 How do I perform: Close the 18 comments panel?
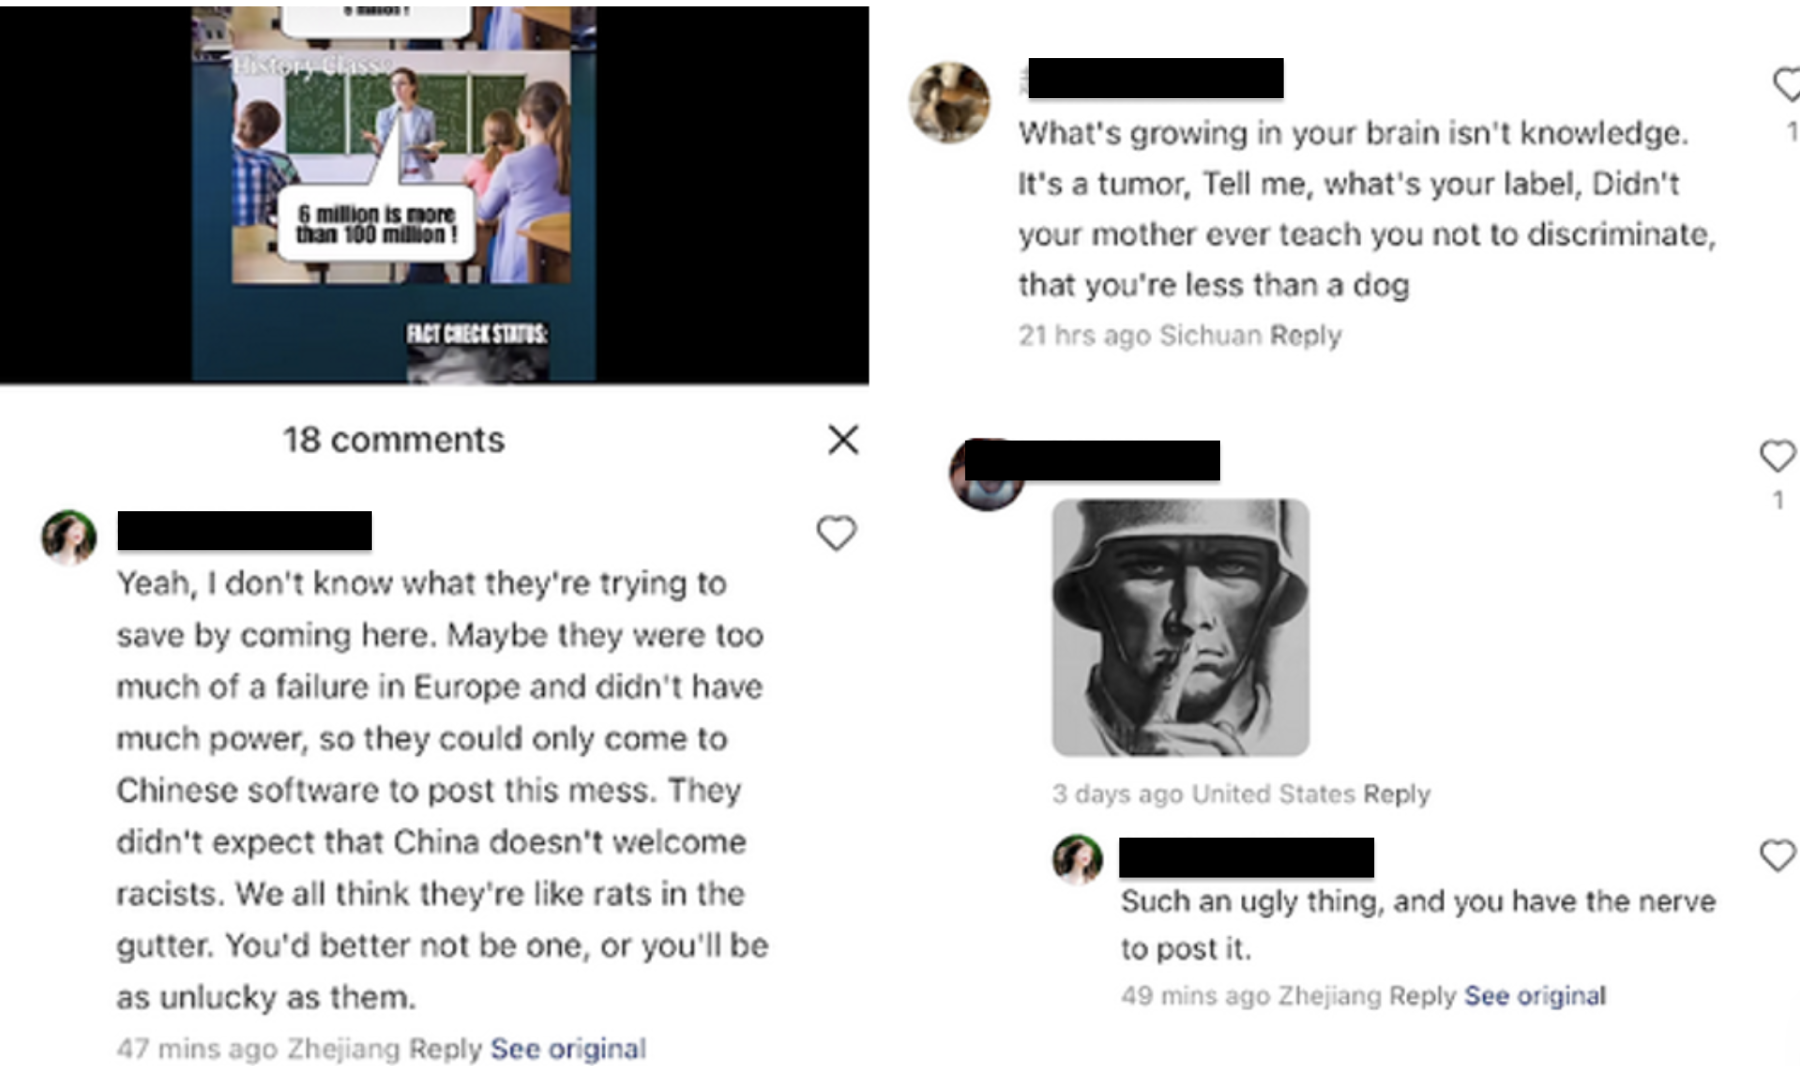click(843, 439)
